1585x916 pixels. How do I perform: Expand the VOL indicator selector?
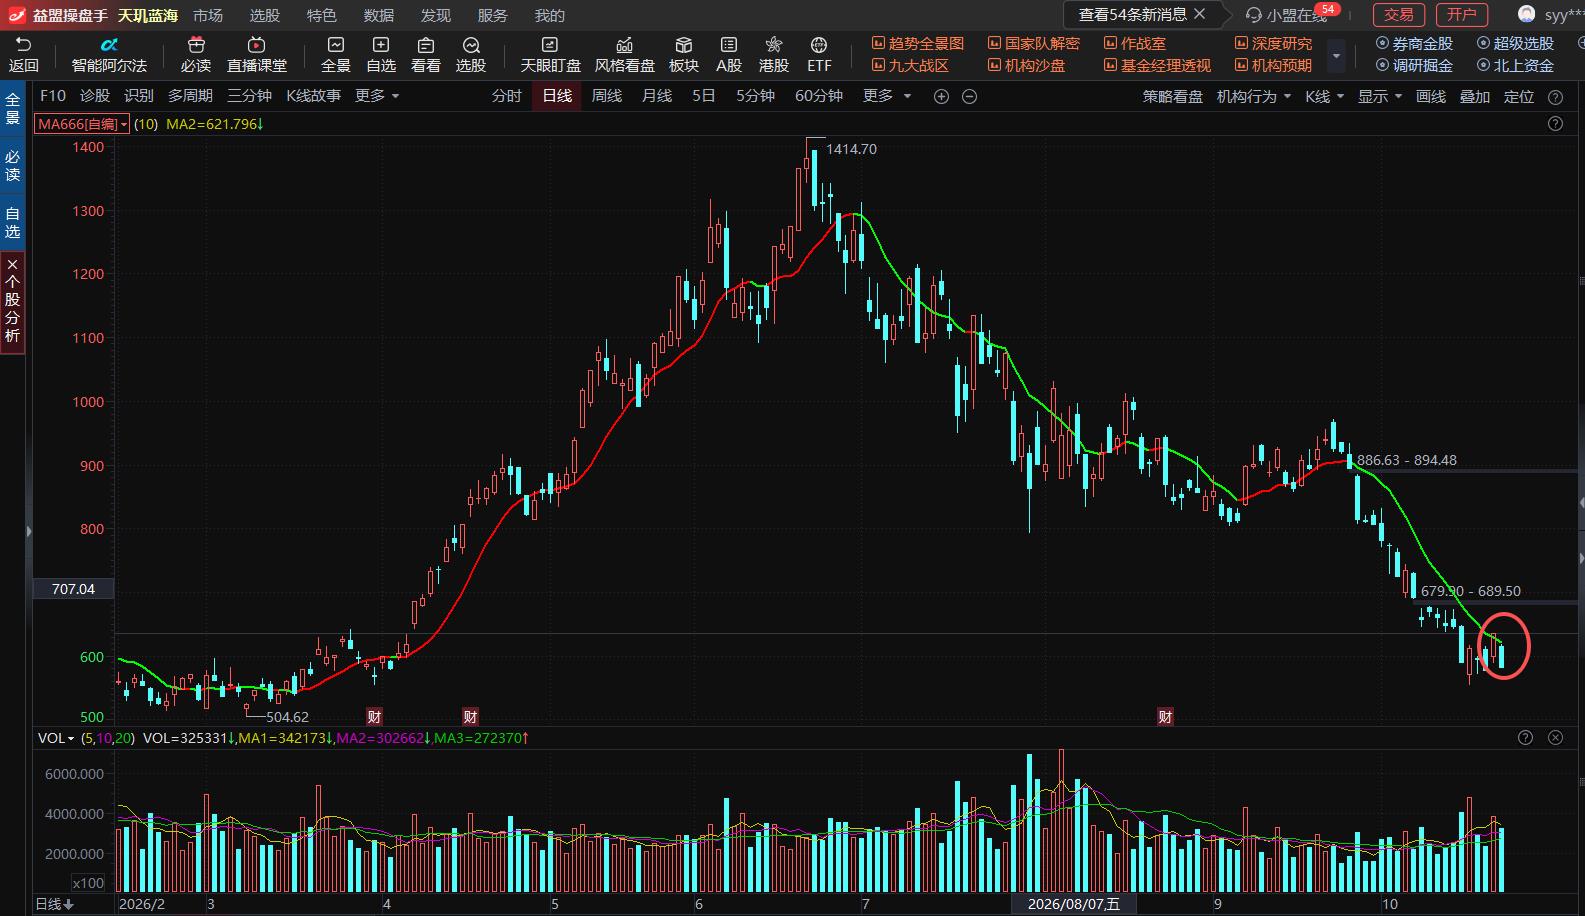(56, 738)
